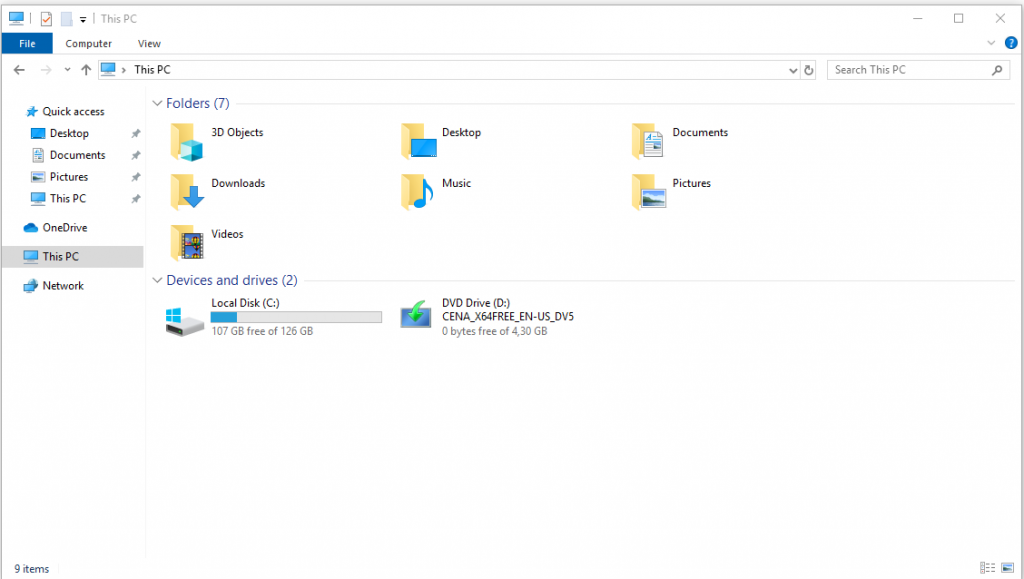Unpin Documents using its pin icon

(136, 155)
